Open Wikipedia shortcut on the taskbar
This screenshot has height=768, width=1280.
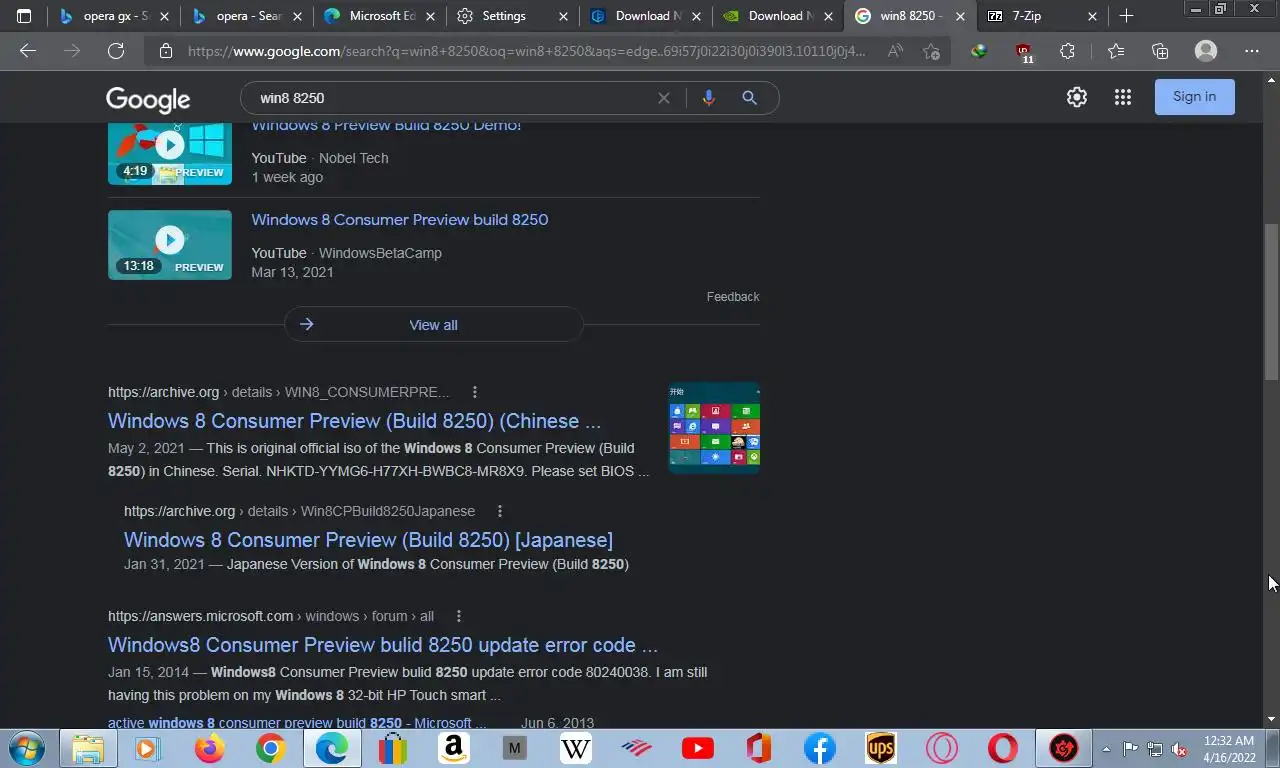pyautogui.click(x=575, y=748)
